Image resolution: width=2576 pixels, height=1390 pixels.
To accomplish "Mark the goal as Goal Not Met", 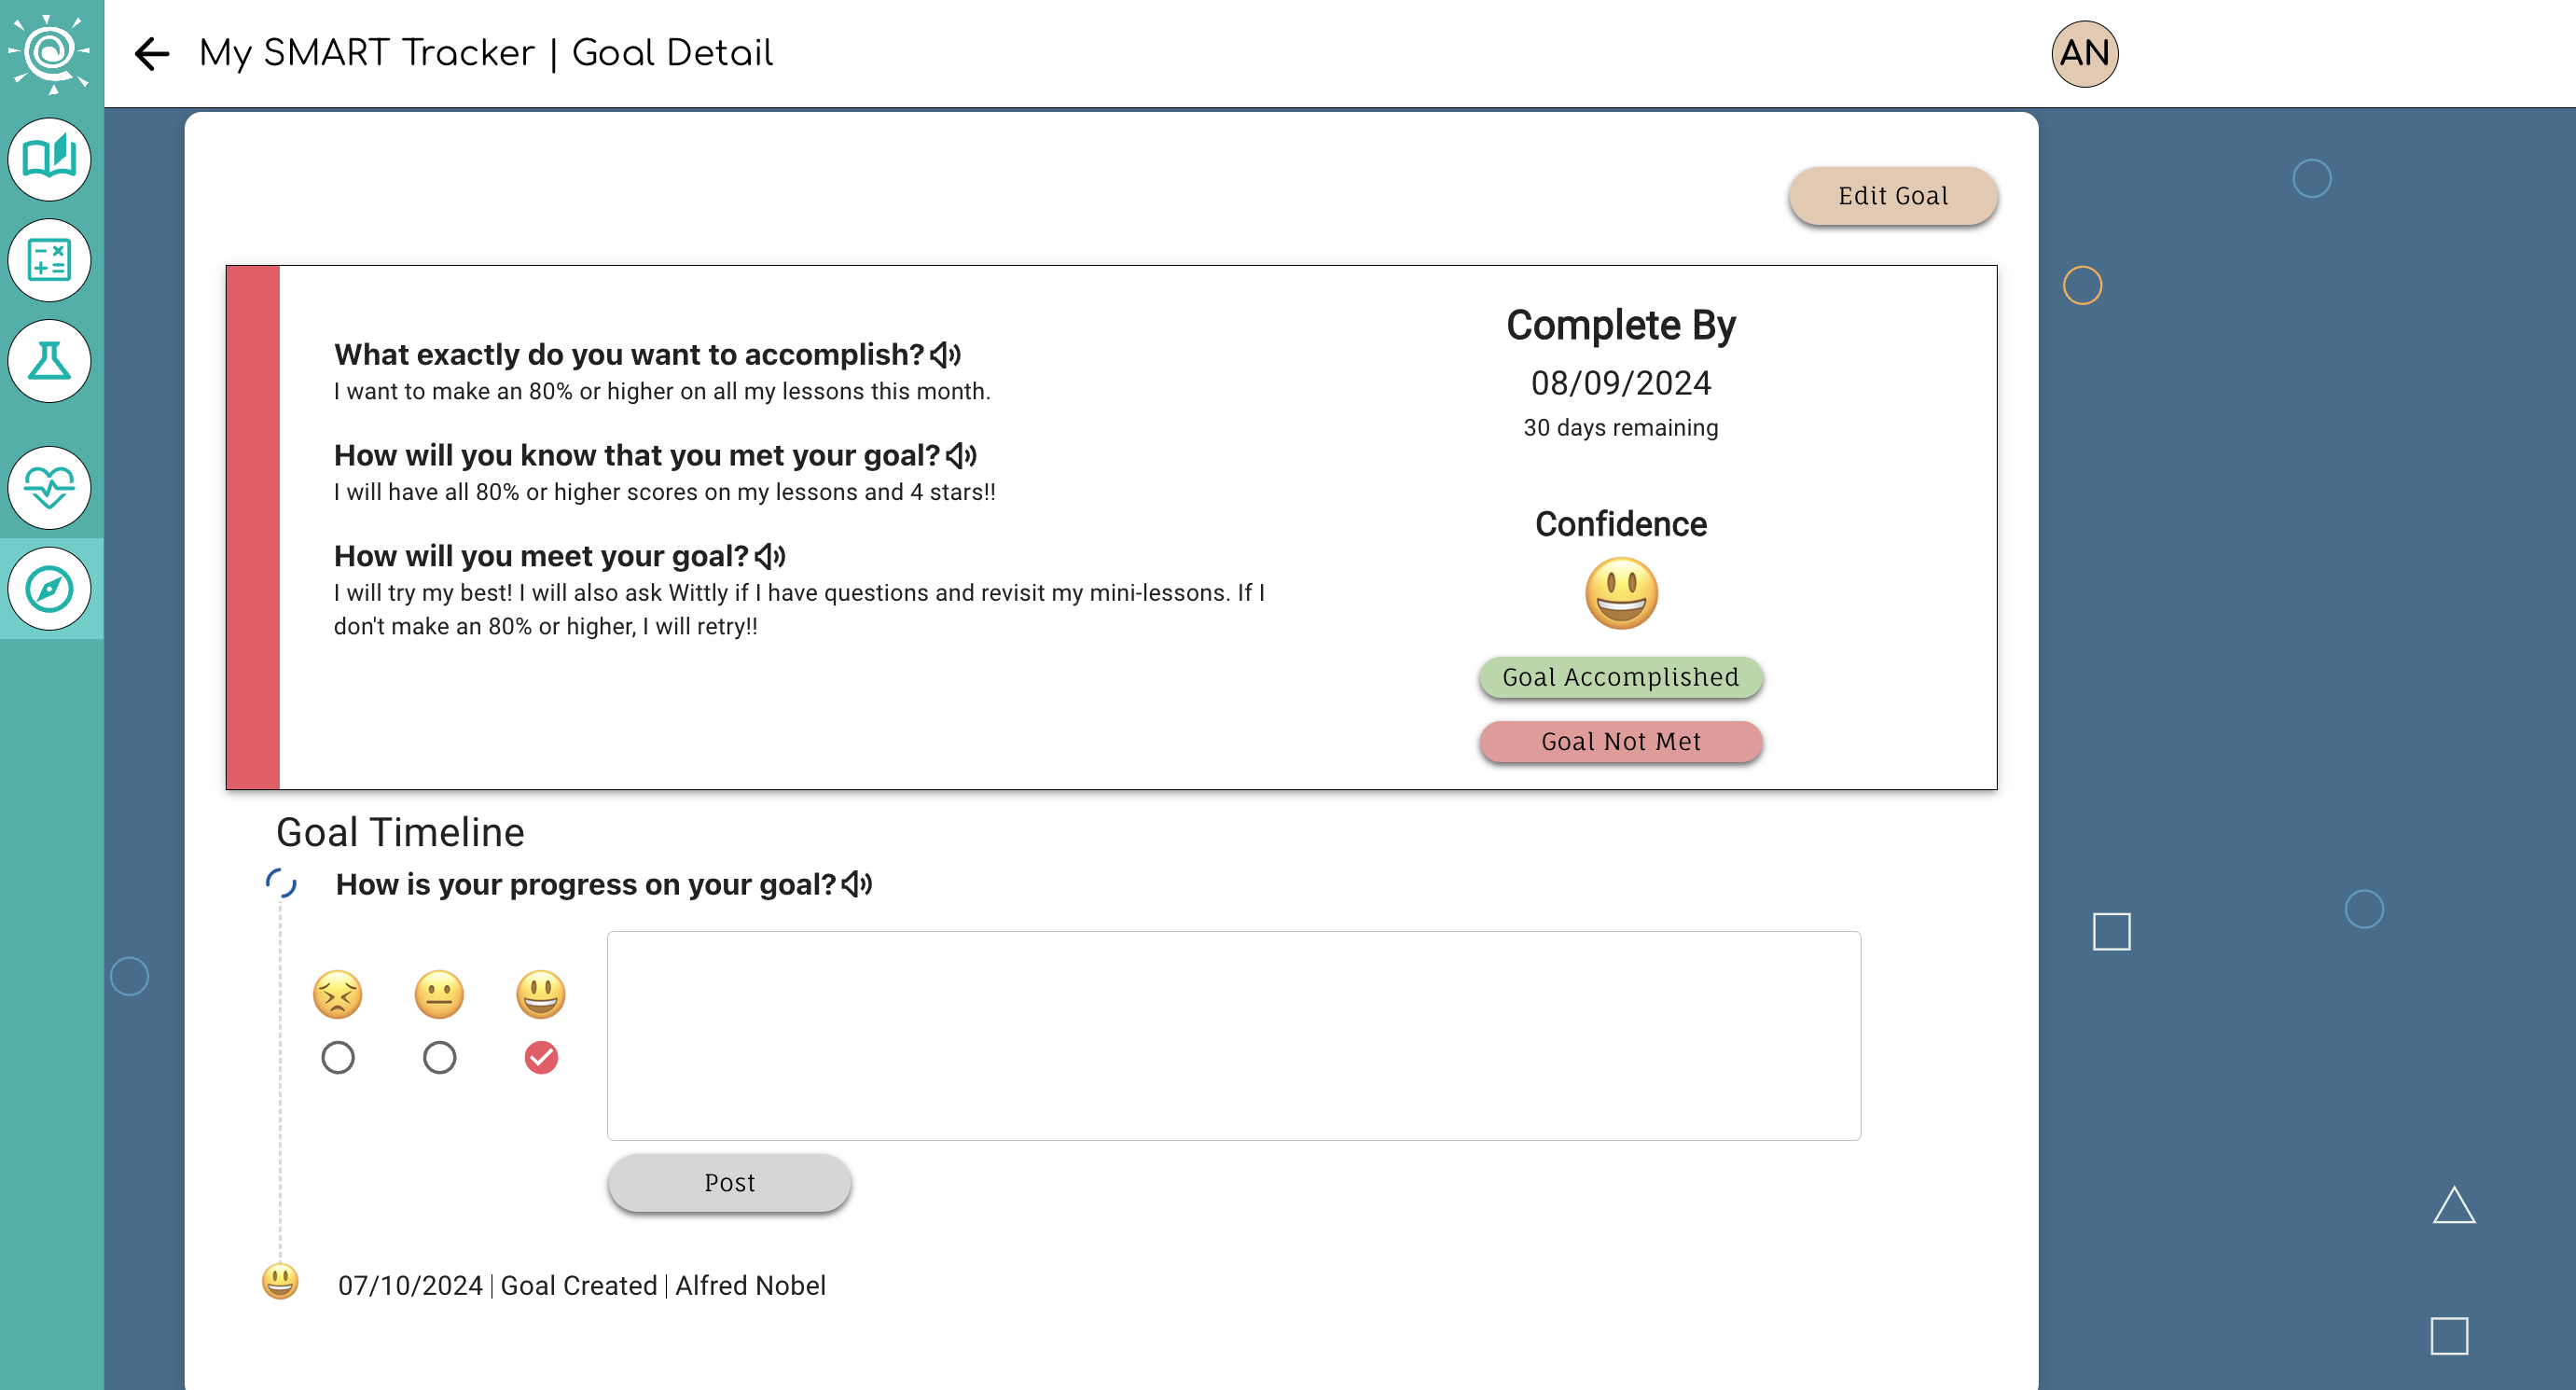I will pyautogui.click(x=1620, y=741).
